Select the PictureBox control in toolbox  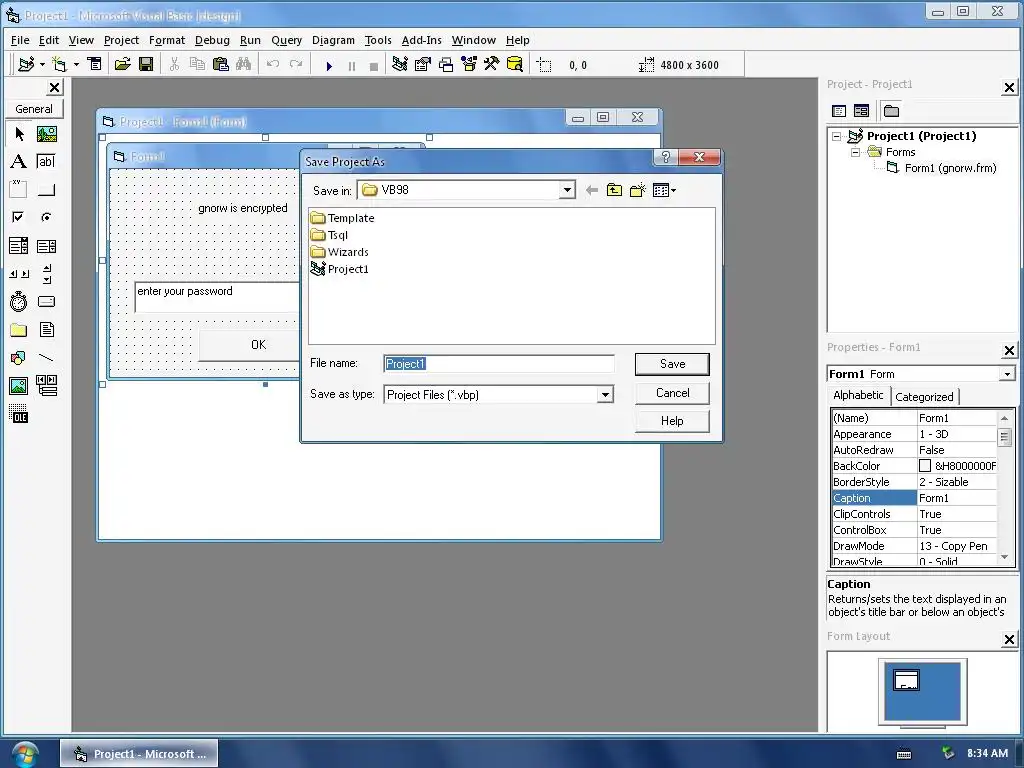point(46,134)
